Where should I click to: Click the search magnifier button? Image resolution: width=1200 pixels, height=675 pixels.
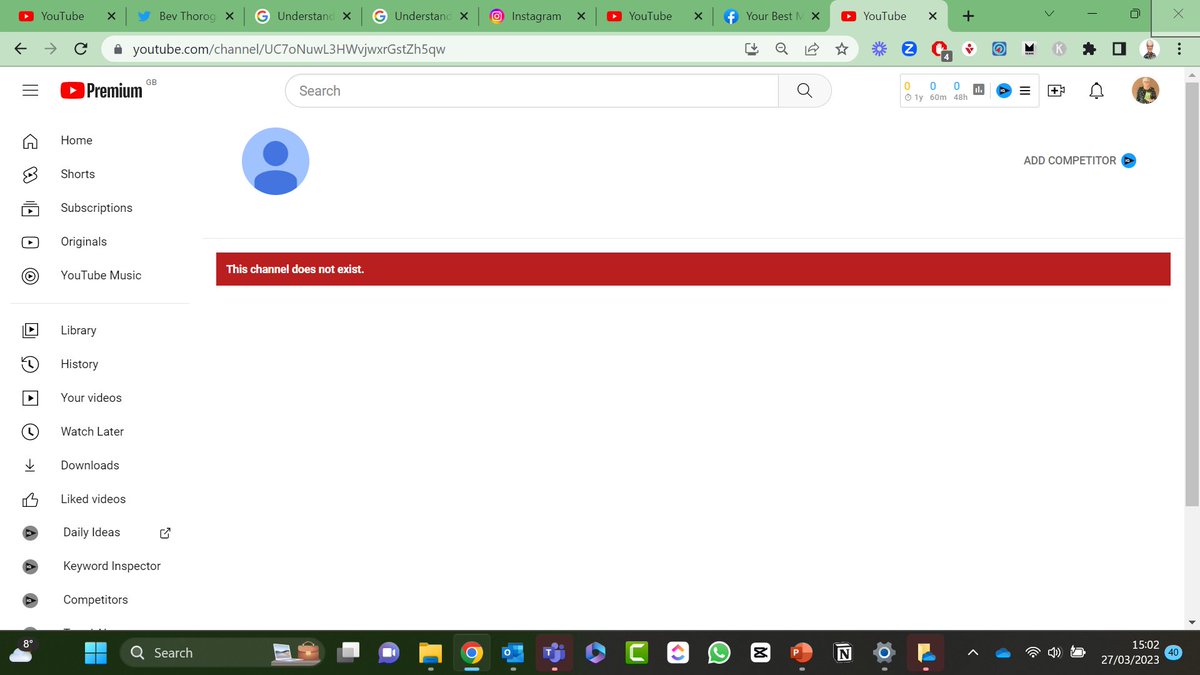click(805, 91)
